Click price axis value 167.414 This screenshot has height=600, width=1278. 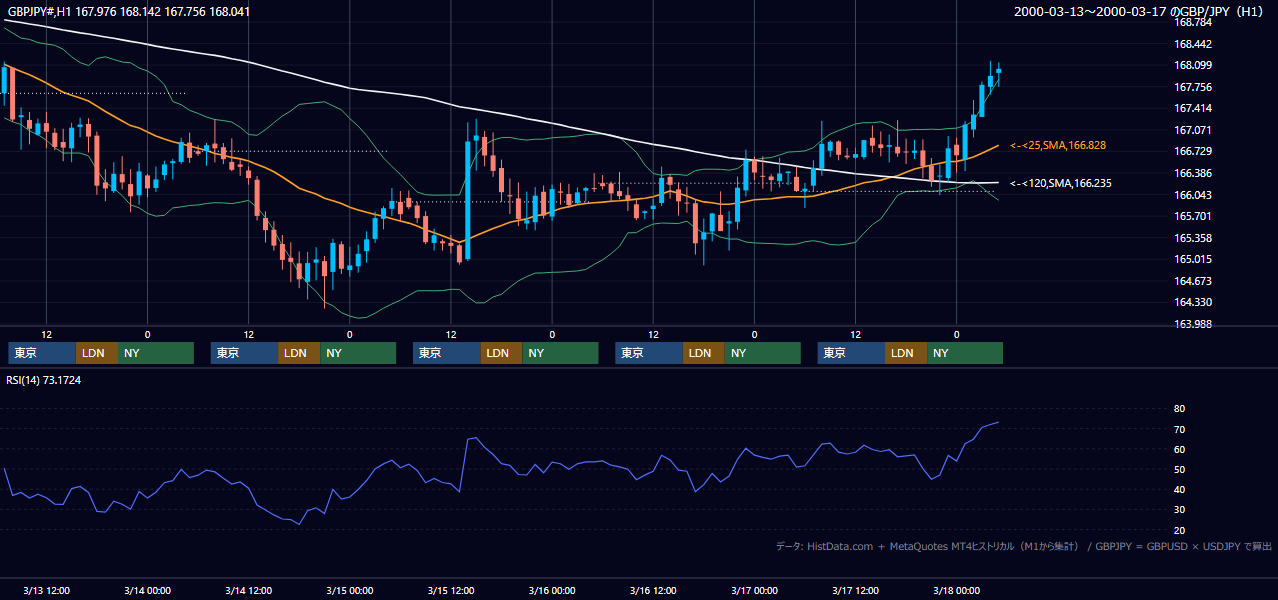click(x=1191, y=109)
